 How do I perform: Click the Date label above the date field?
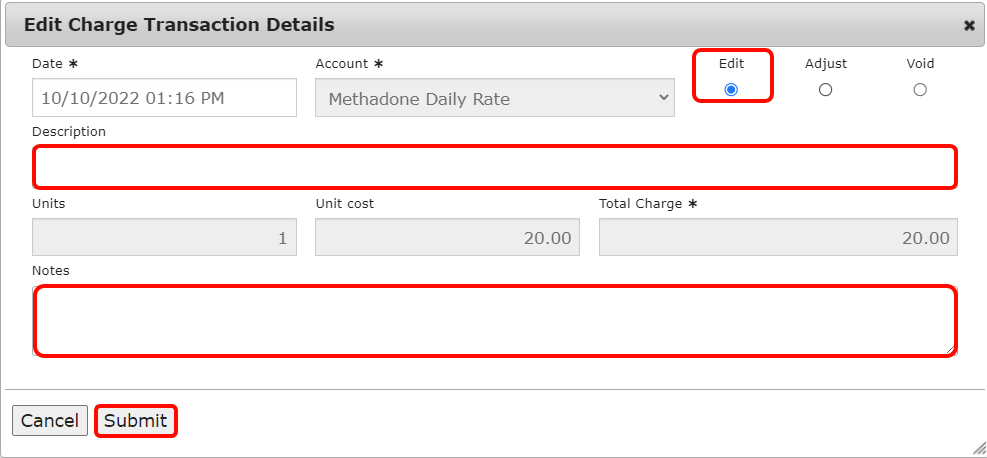(x=47, y=63)
